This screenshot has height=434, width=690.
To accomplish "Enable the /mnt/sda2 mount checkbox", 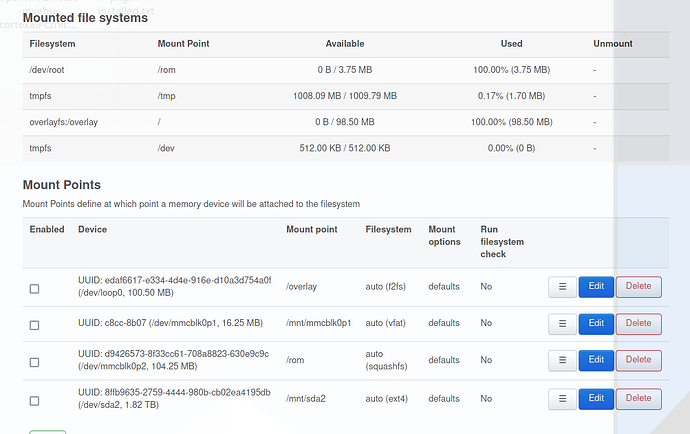I will click(34, 401).
